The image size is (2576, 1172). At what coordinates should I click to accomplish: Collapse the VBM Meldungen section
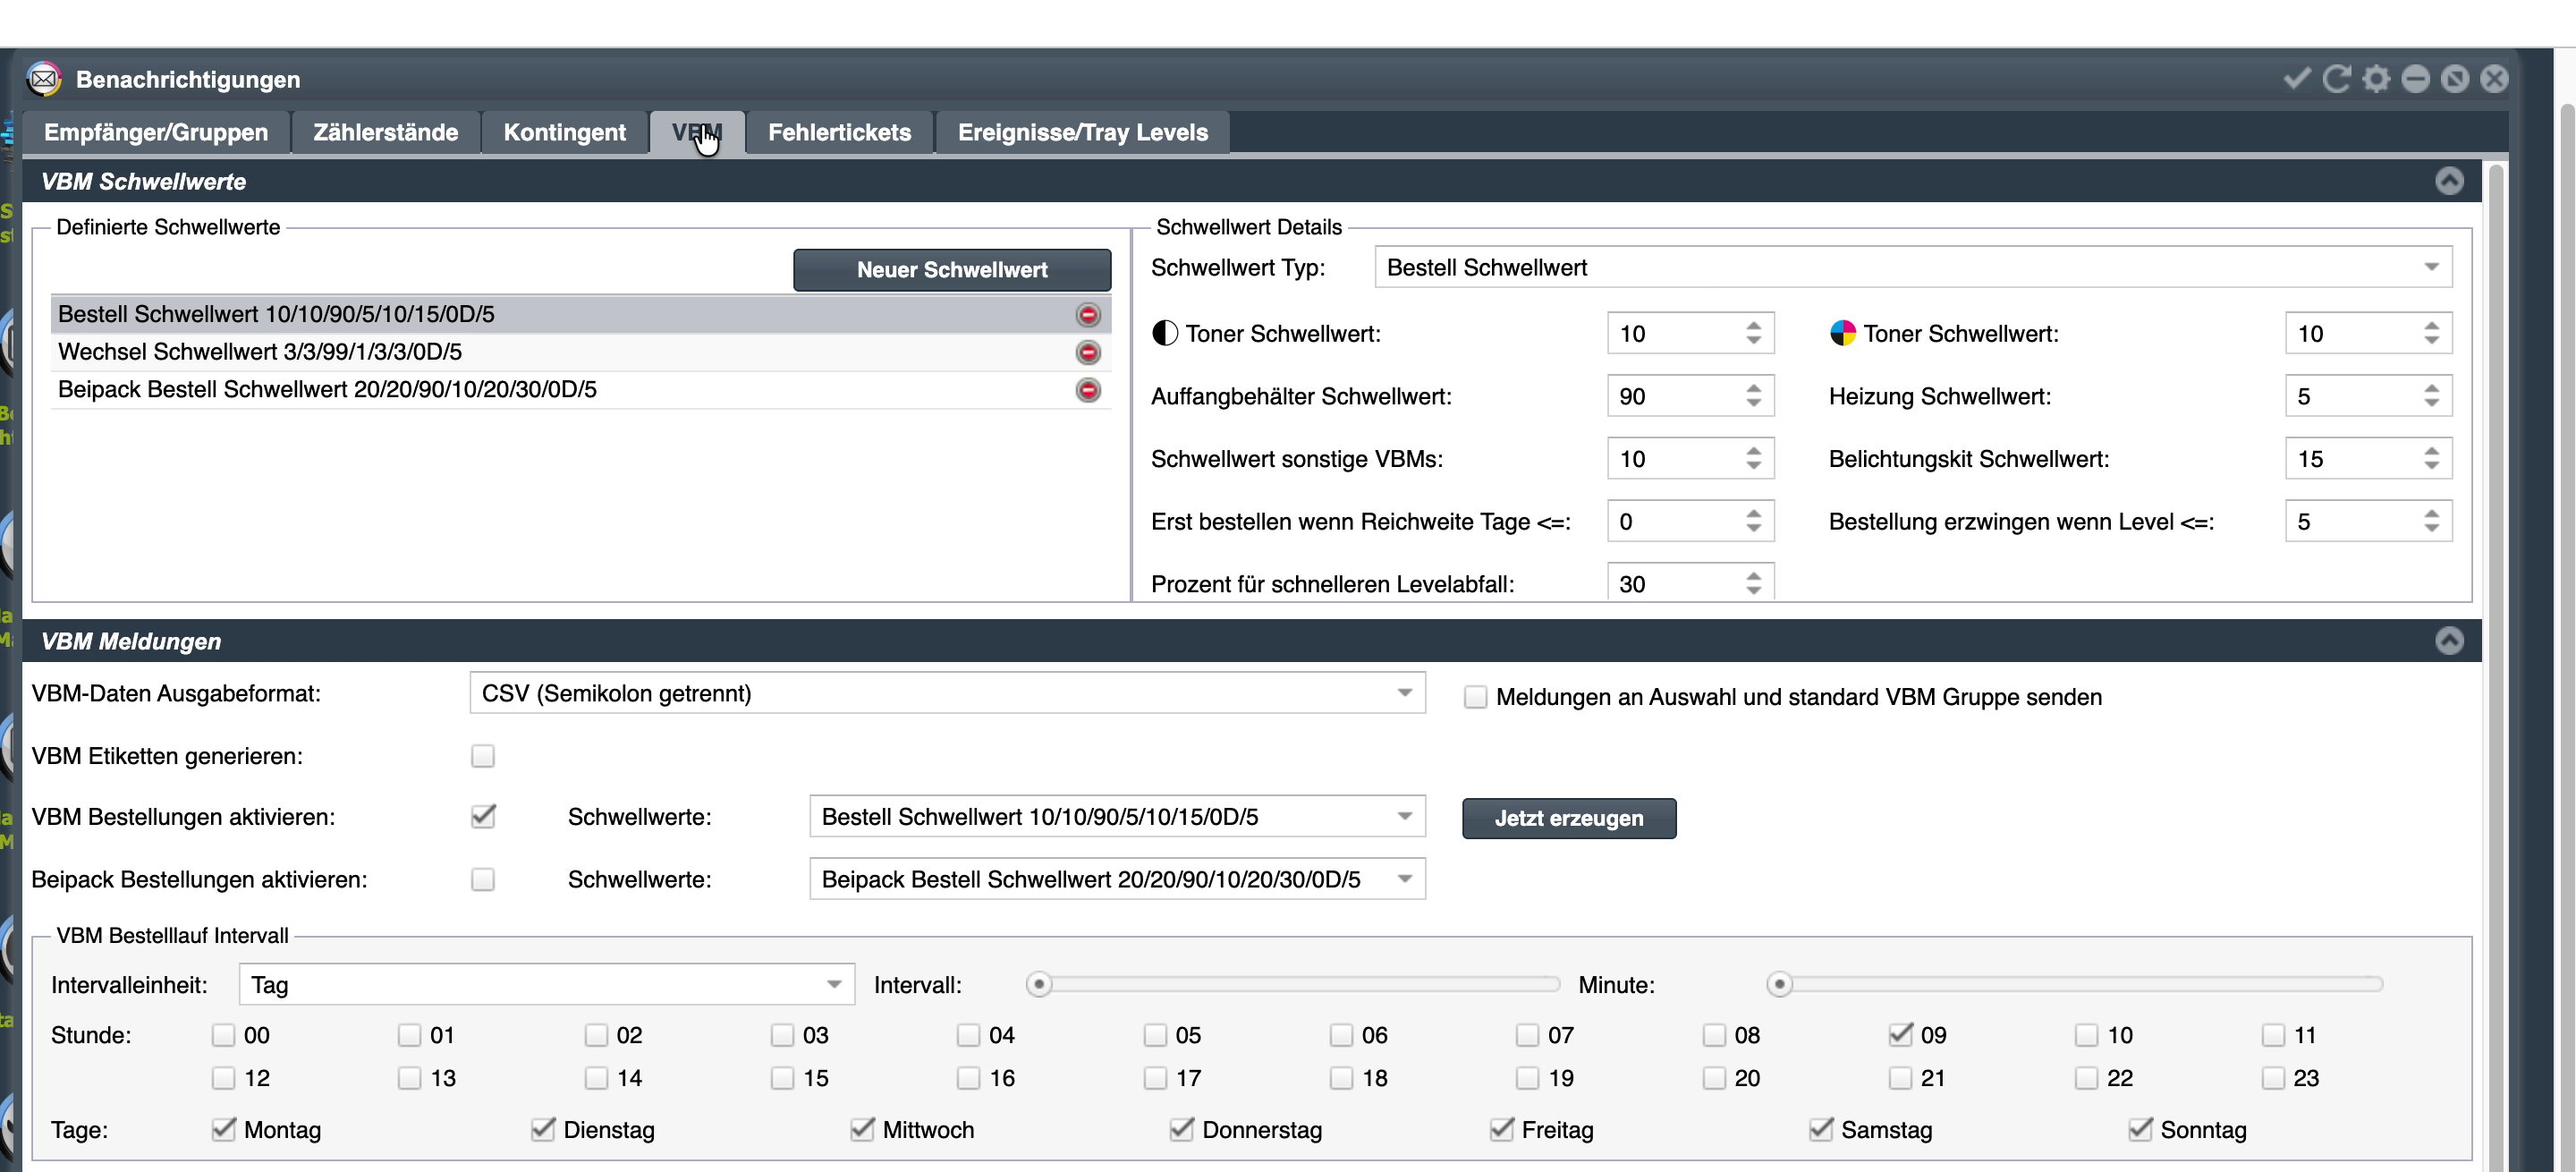click(2449, 641)
